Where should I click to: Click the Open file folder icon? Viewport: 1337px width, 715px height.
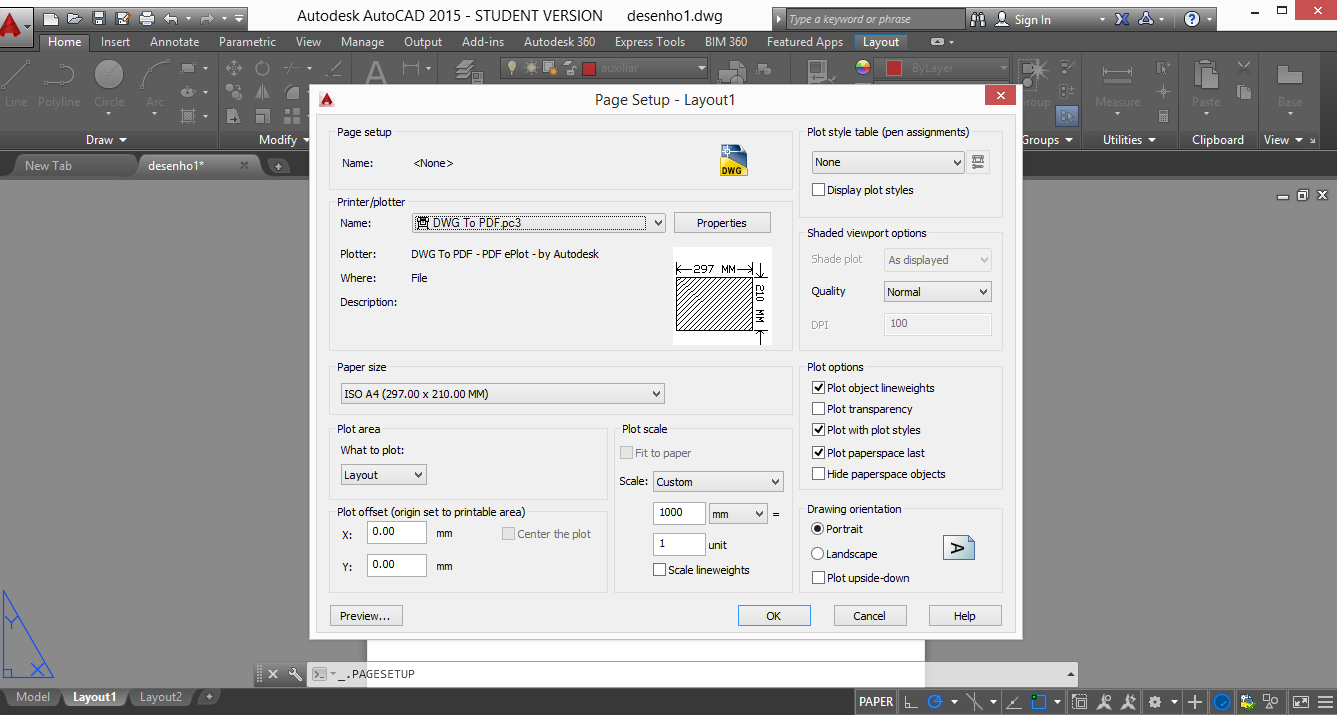pyautogui.click(x=75, y=18)
